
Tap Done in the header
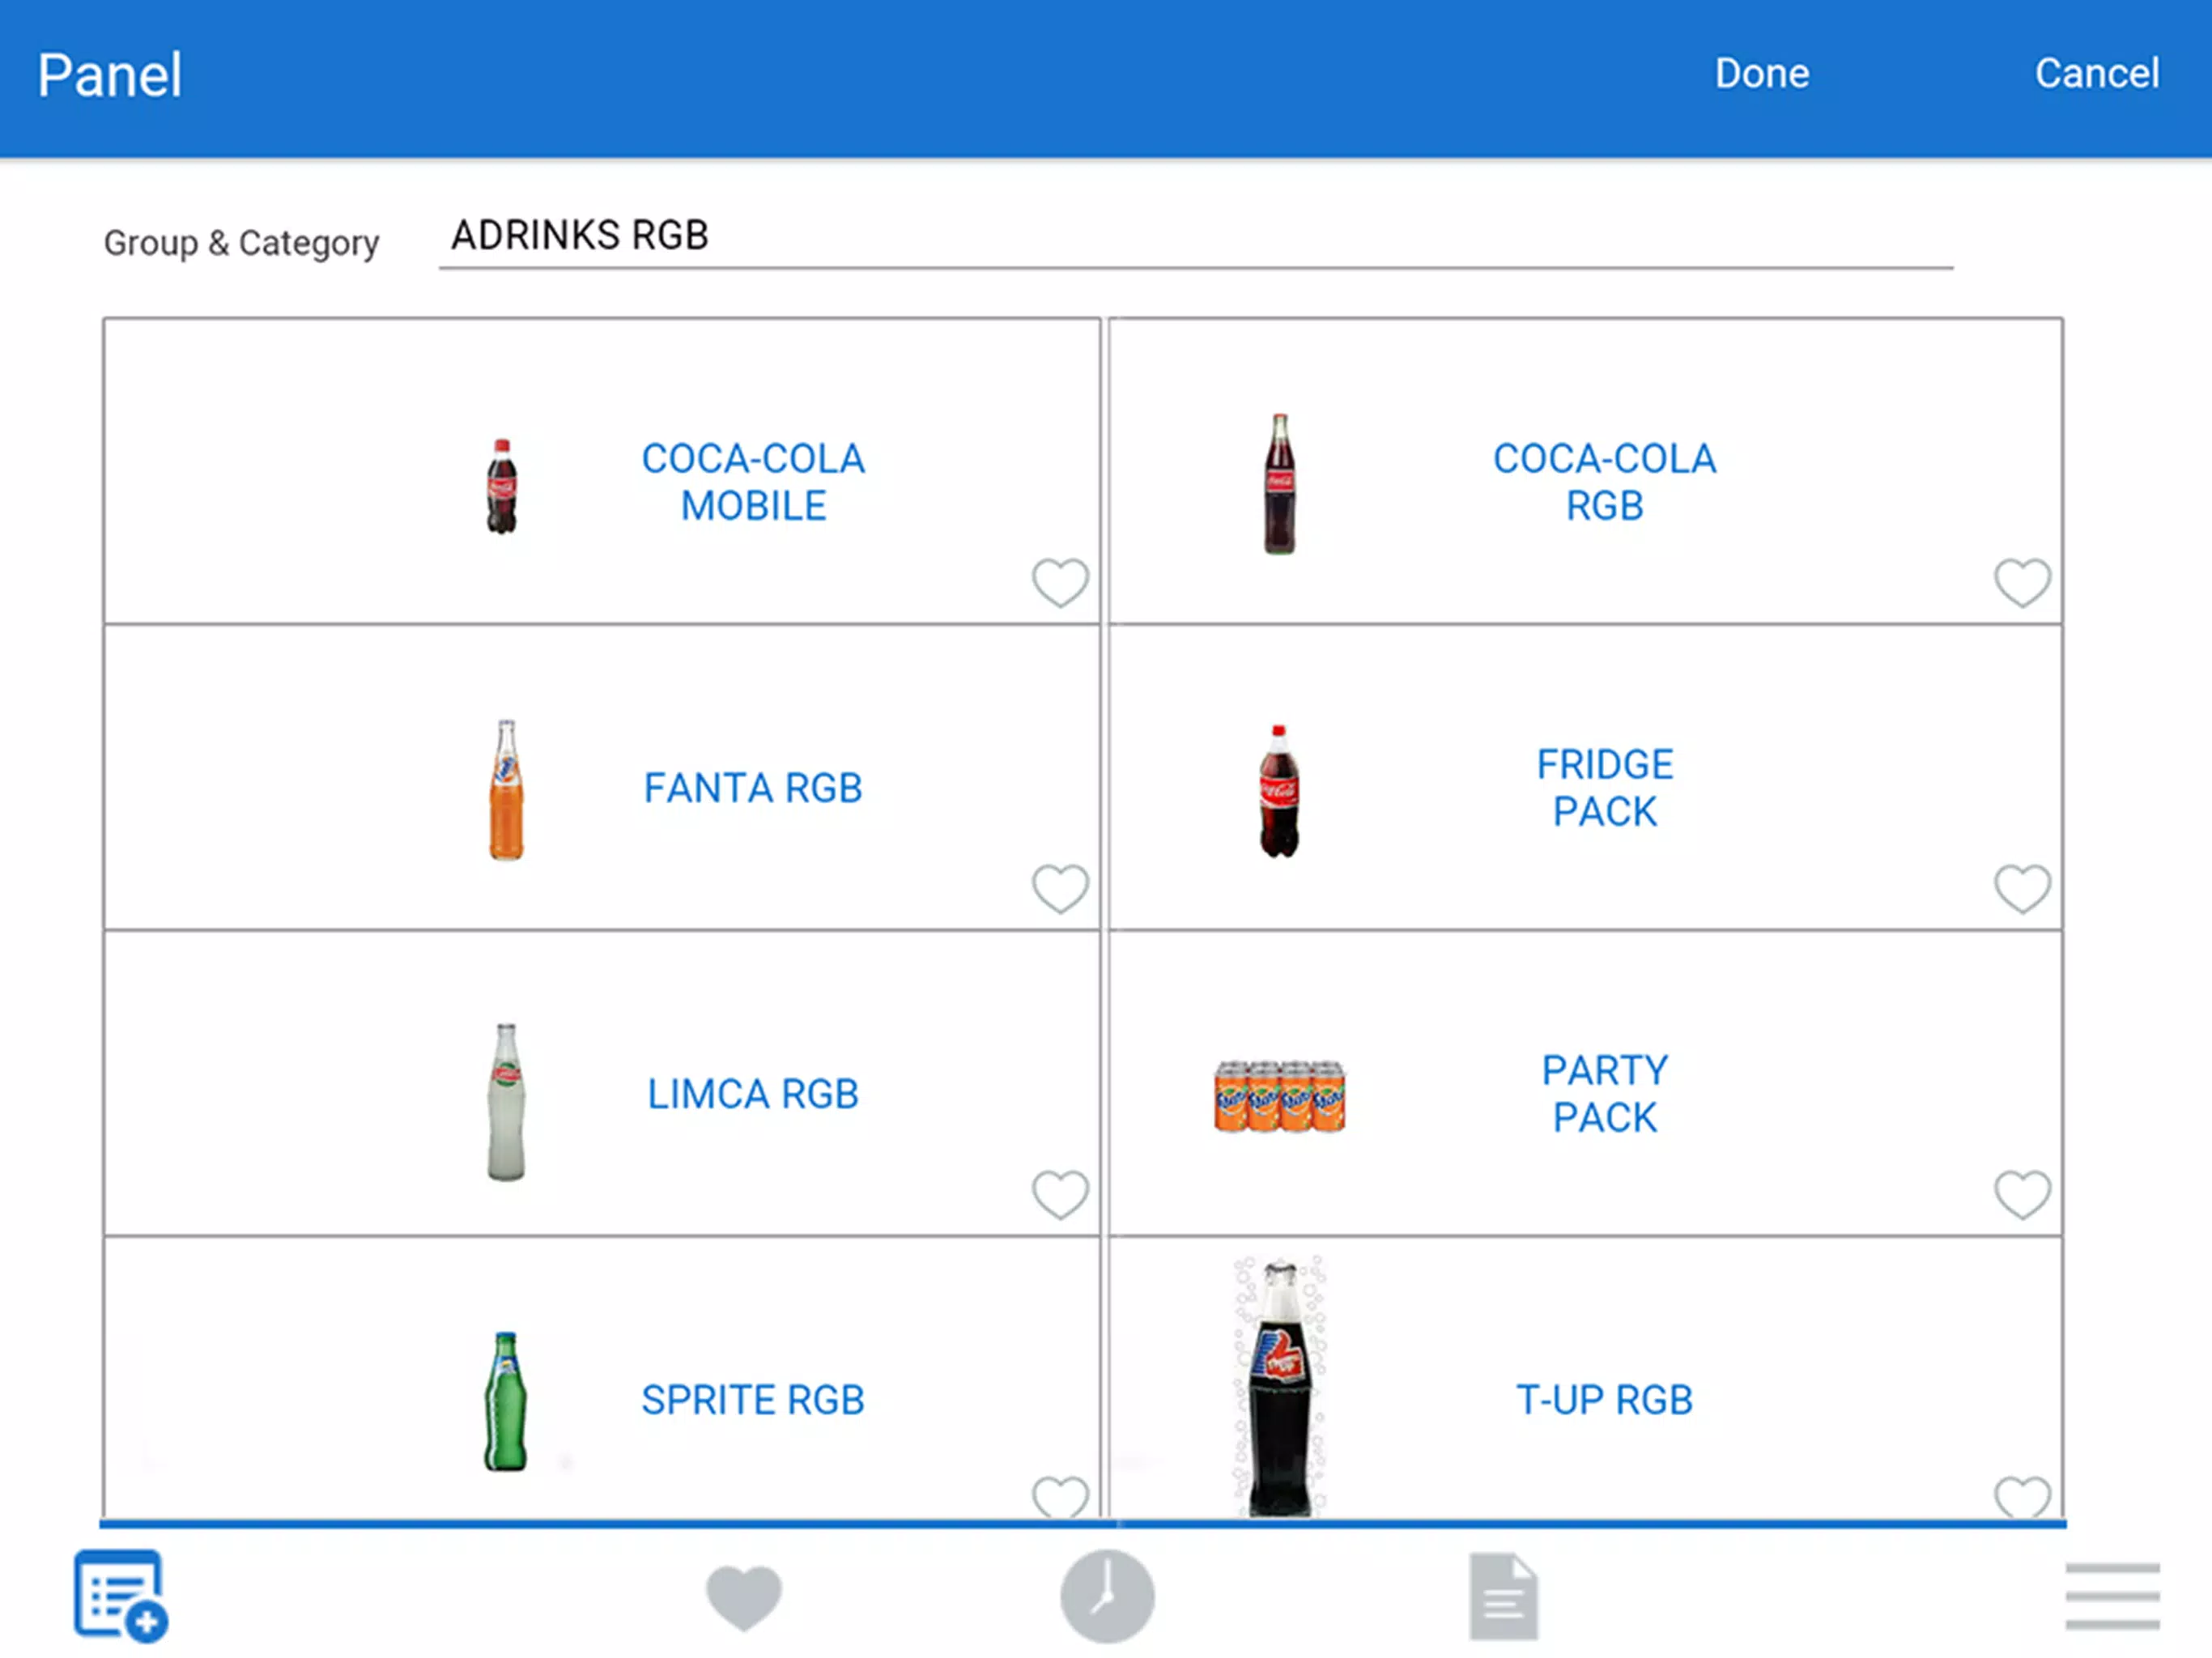tap(1762, 74)
